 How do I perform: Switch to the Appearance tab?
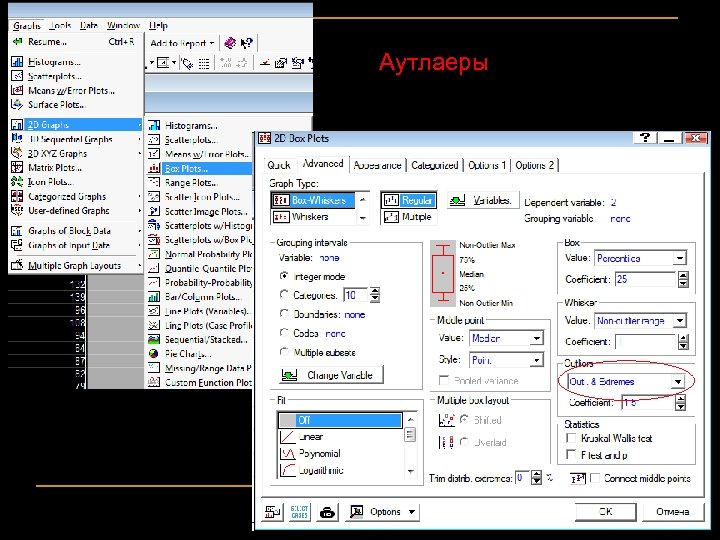(x=377, y=165)
